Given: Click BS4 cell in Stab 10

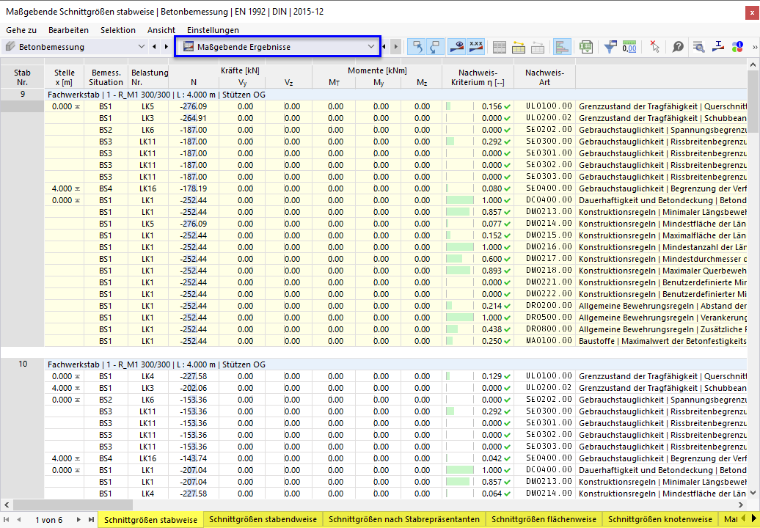Looking at the screenshot, I should pyautogui.click(x=106, y=459).
